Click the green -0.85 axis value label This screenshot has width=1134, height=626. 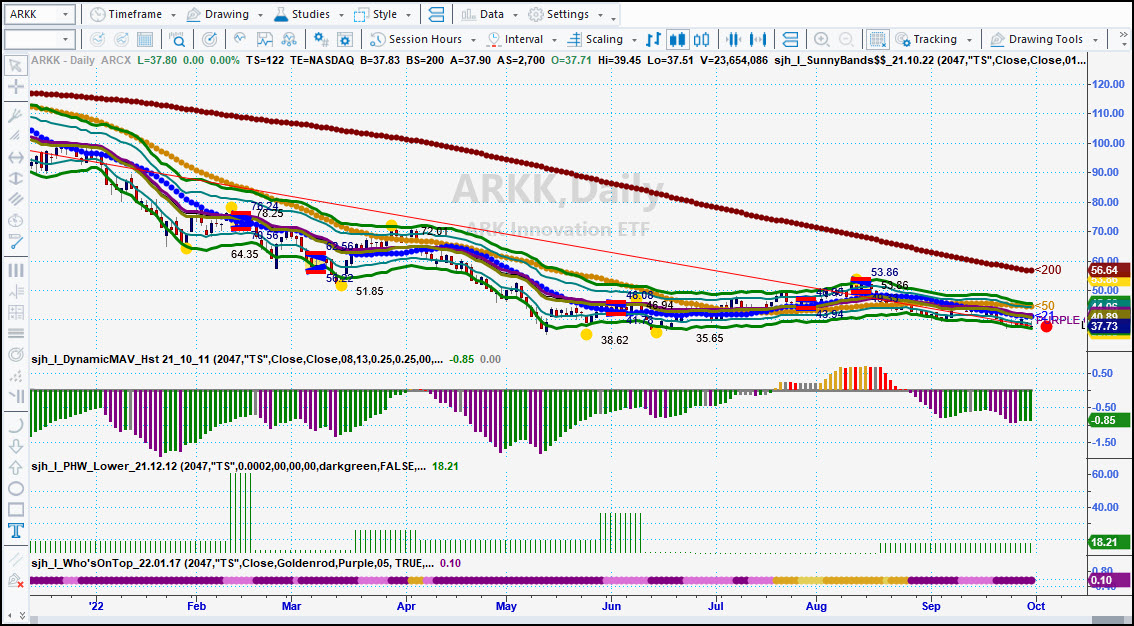tap(1111, 421)
